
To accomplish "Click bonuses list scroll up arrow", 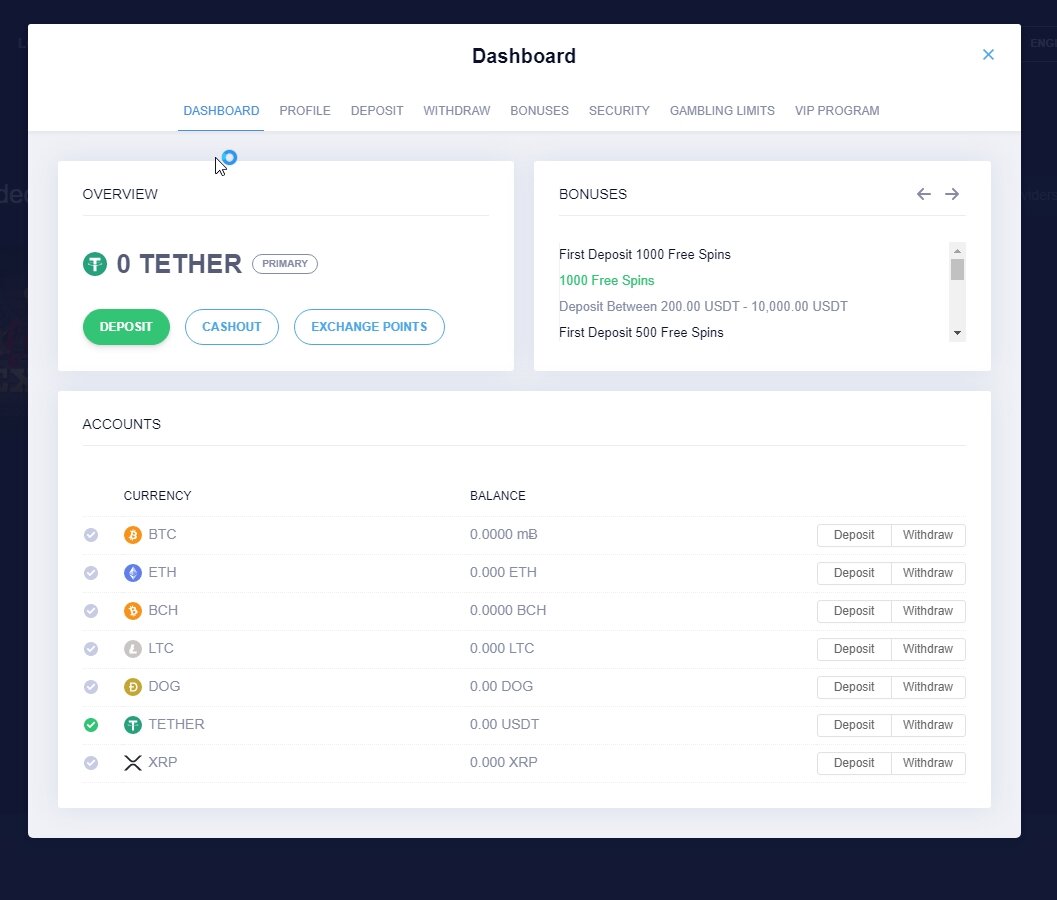I will pyautogui.click(x=957, y=251).
